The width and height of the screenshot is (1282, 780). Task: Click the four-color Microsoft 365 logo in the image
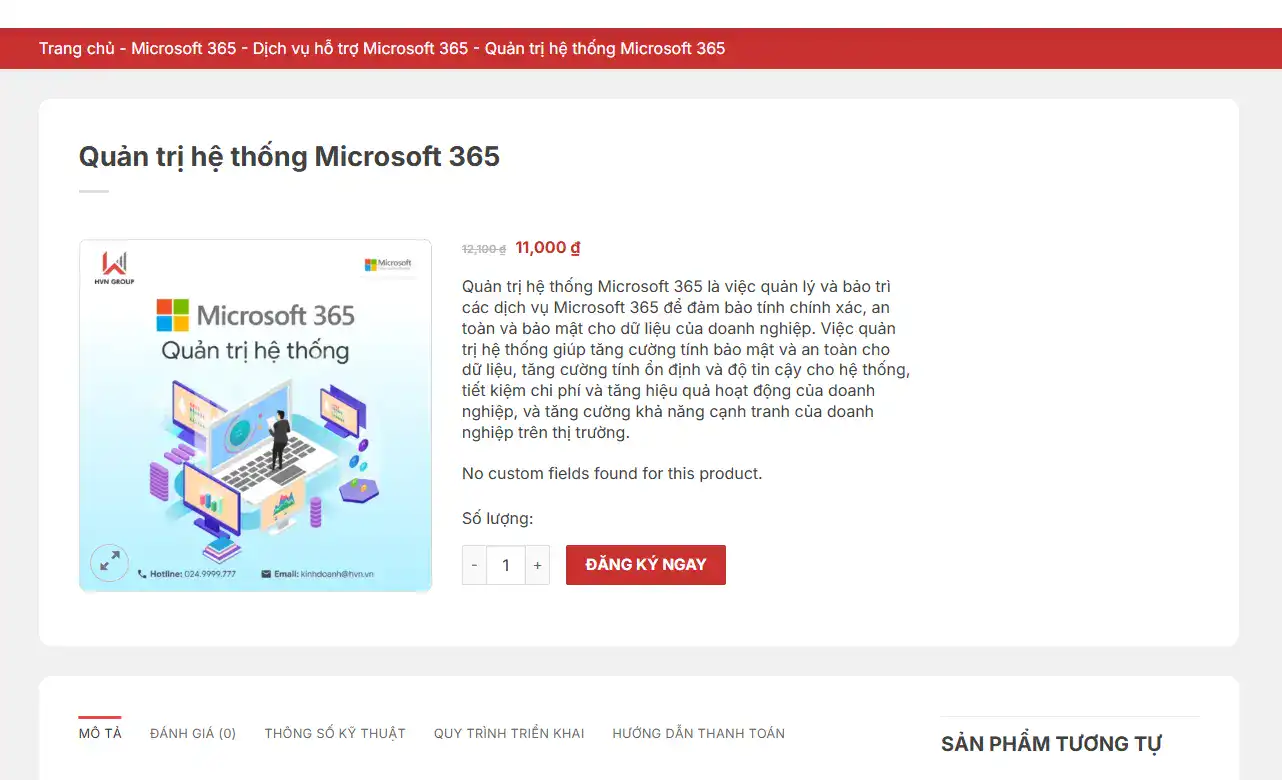tap(173, 315)
